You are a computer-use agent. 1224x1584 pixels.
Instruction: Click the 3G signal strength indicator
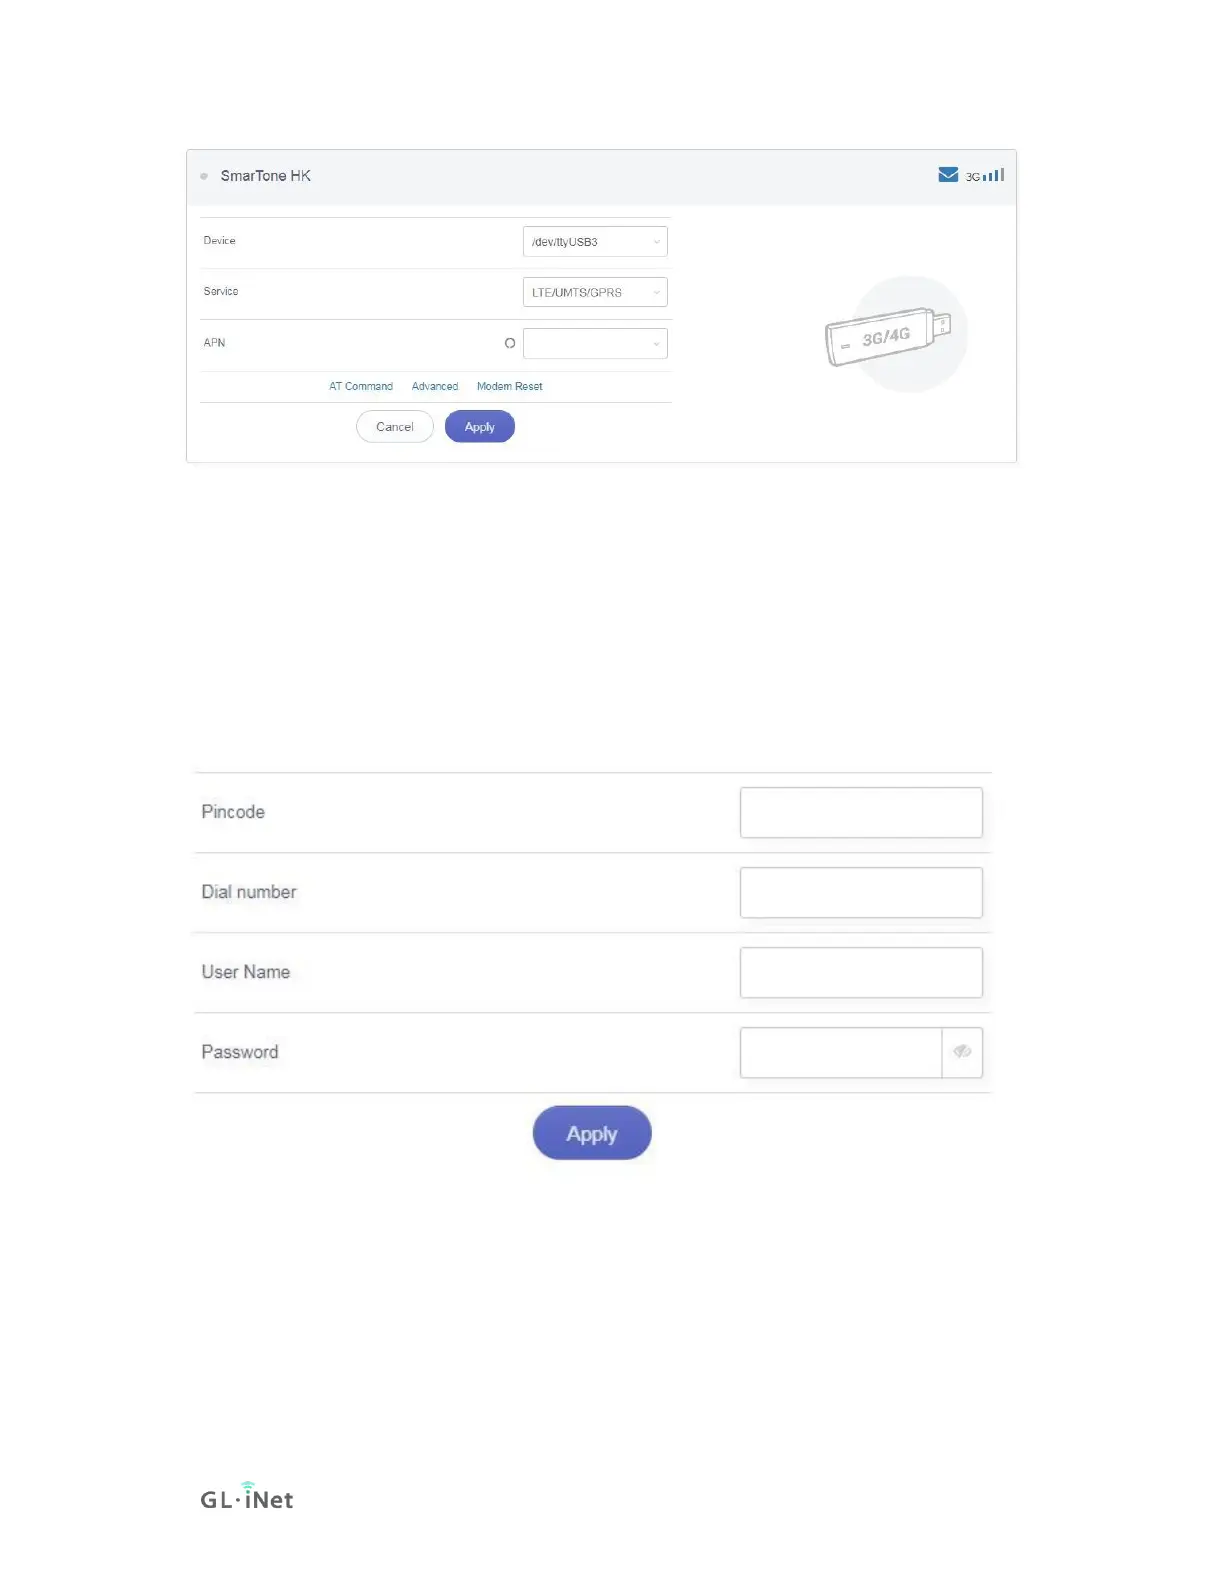coord(985,176)
